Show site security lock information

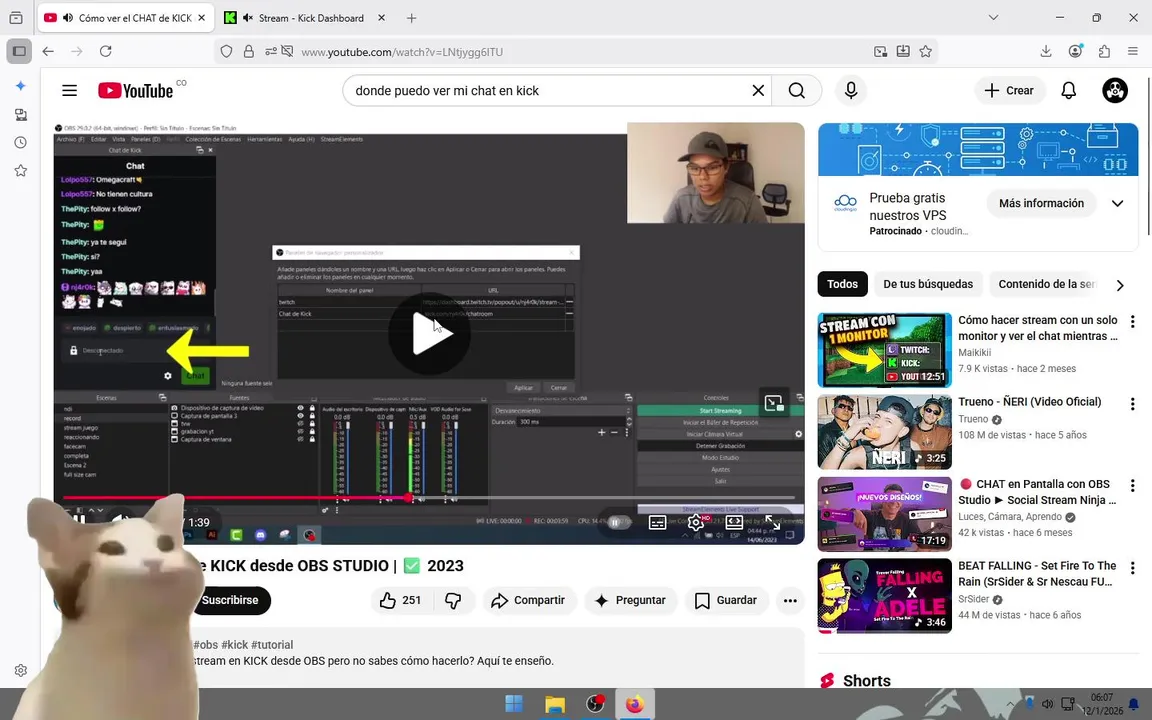[248, 51]
